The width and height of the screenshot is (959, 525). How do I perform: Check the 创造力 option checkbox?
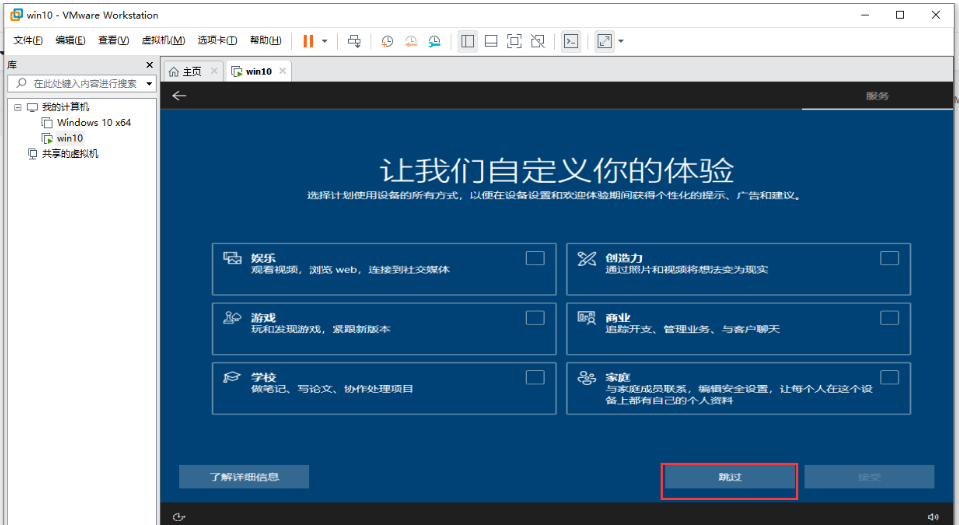[889, 258]
